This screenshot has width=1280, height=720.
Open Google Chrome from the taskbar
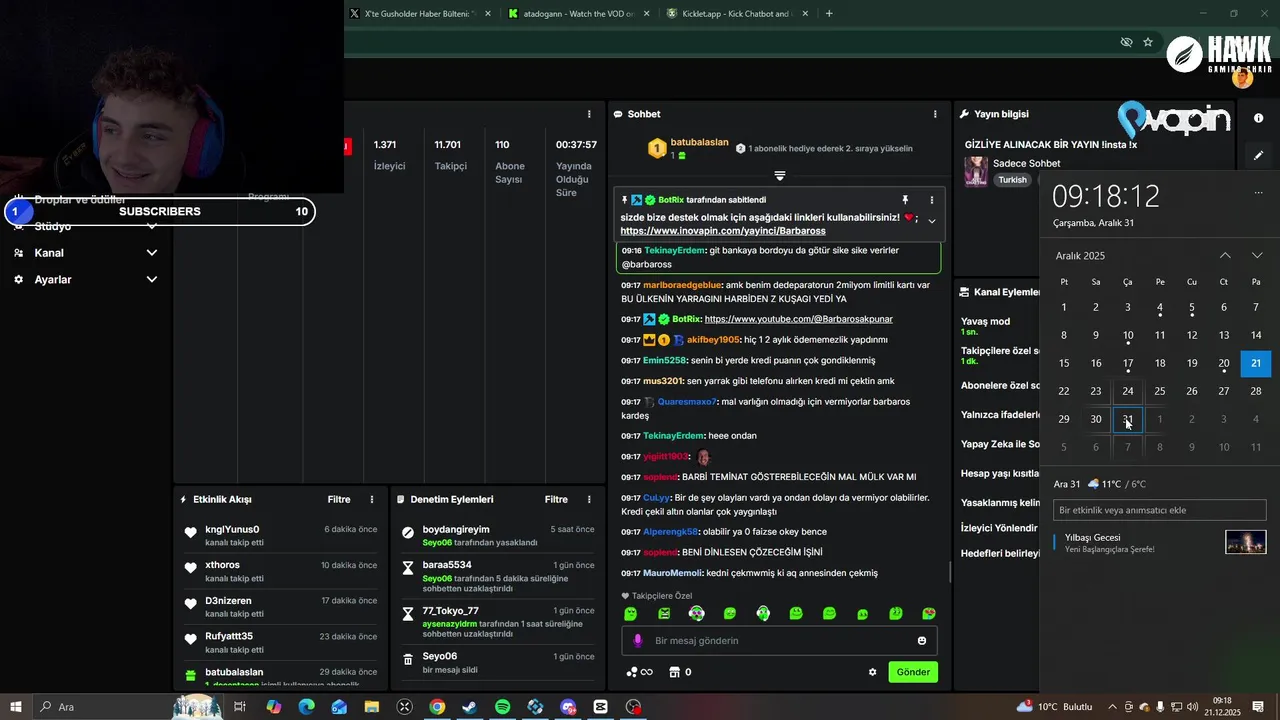[437, 707]
